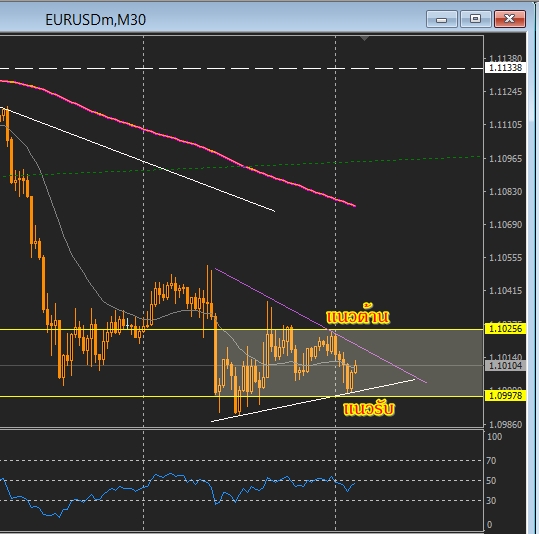Select the แนวต้าน resistance text label
This screenshot has width=539, height=534.
(x=358, y=315)
